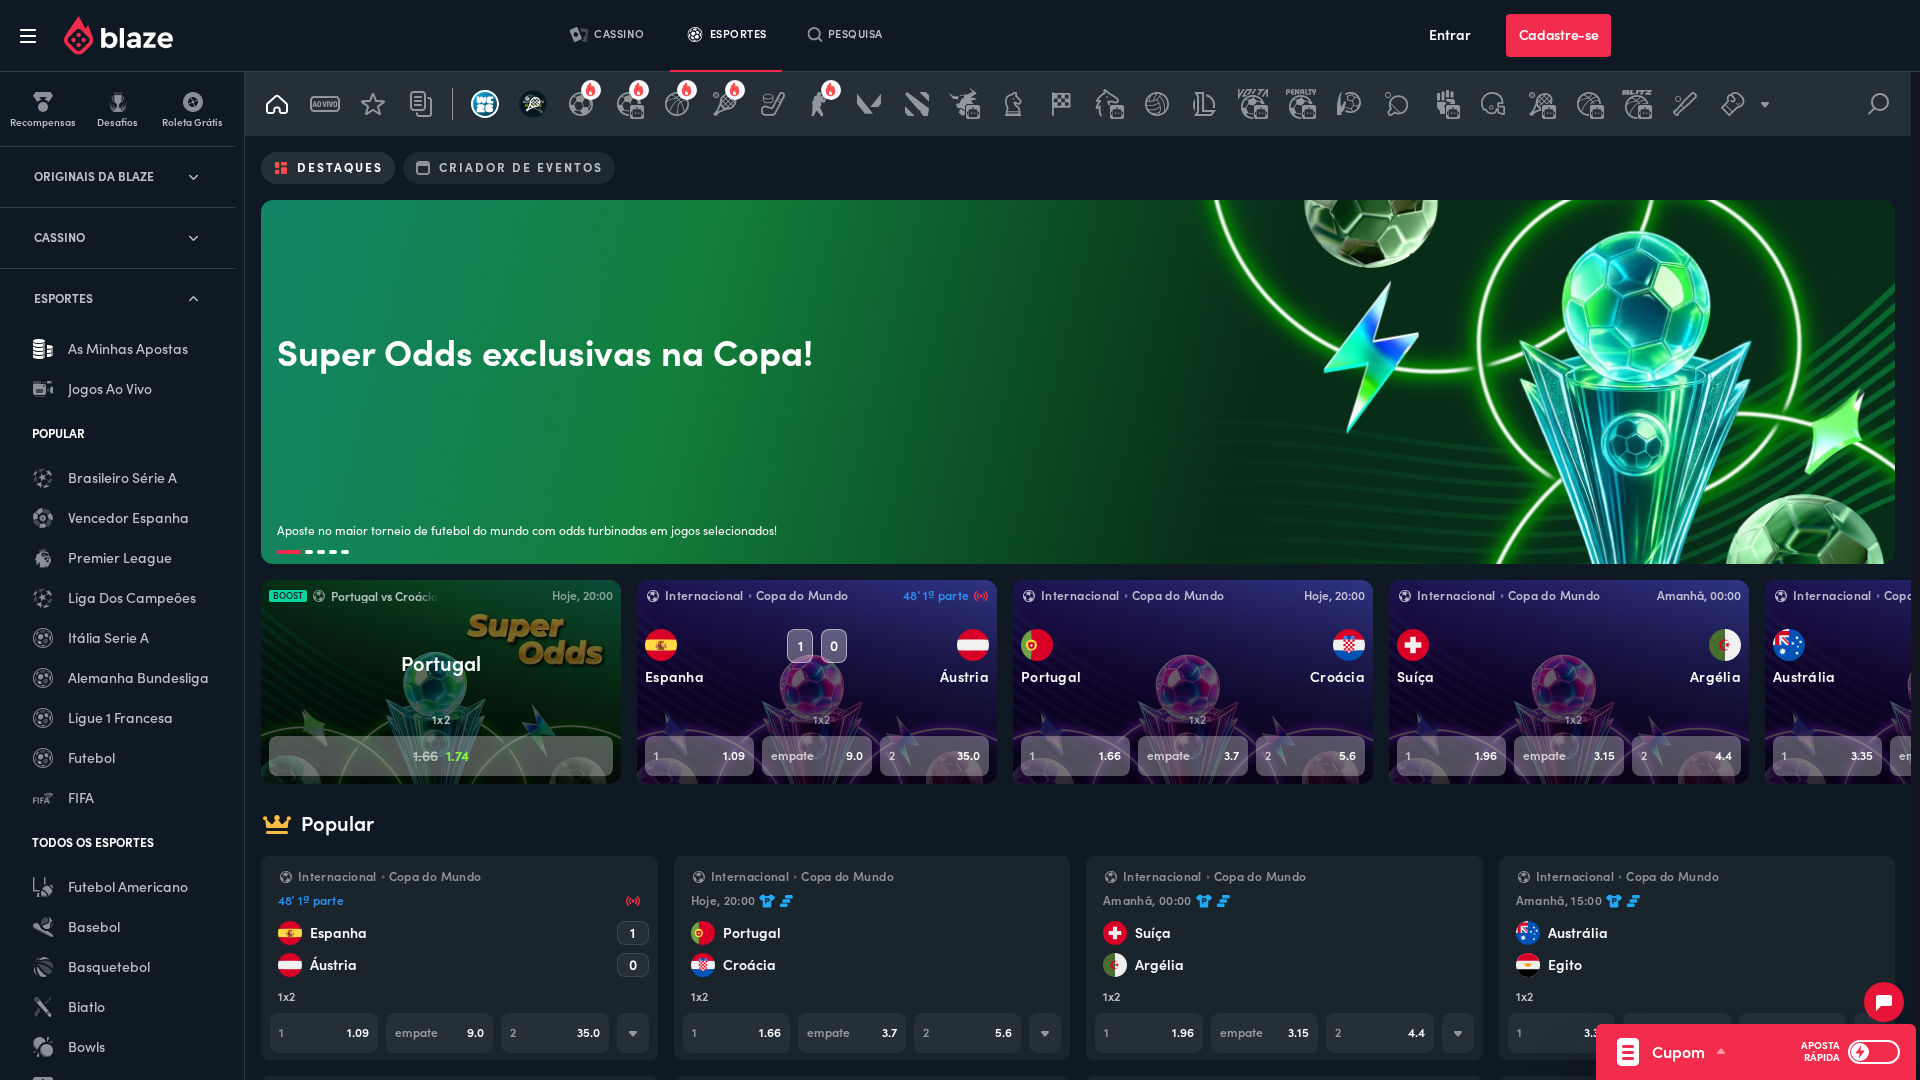This screenshot has width=1920, height=1080.
Task: Switch to Criador de Eventos tab
Action: [x=509, y=168]
